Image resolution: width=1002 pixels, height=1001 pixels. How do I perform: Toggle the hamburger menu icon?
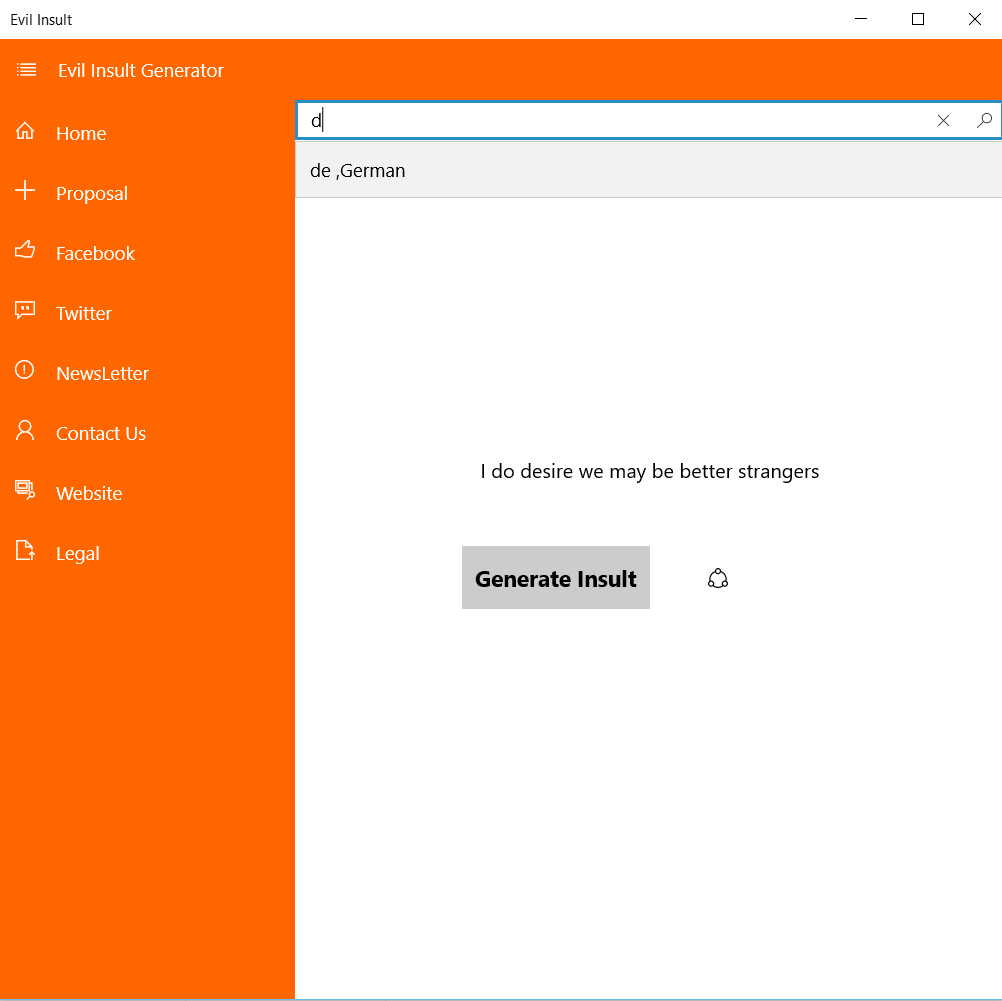(x=26, y=70)
